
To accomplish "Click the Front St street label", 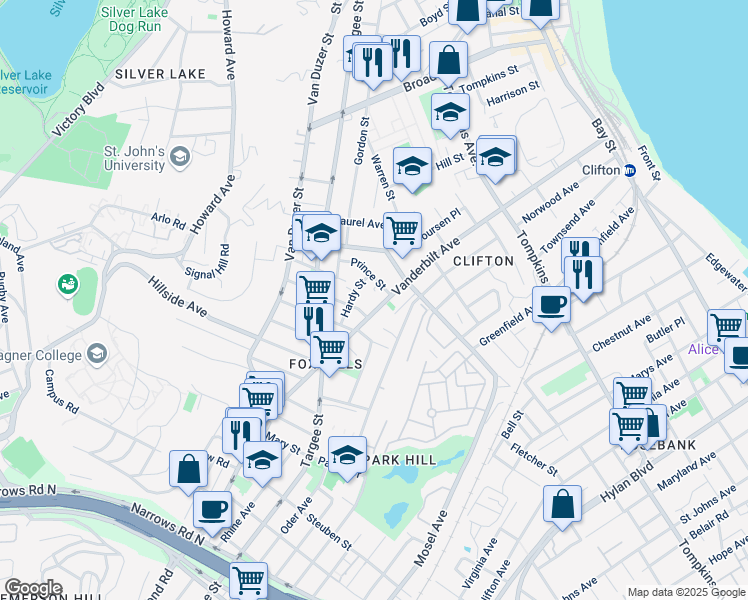I will coord(649,163).
